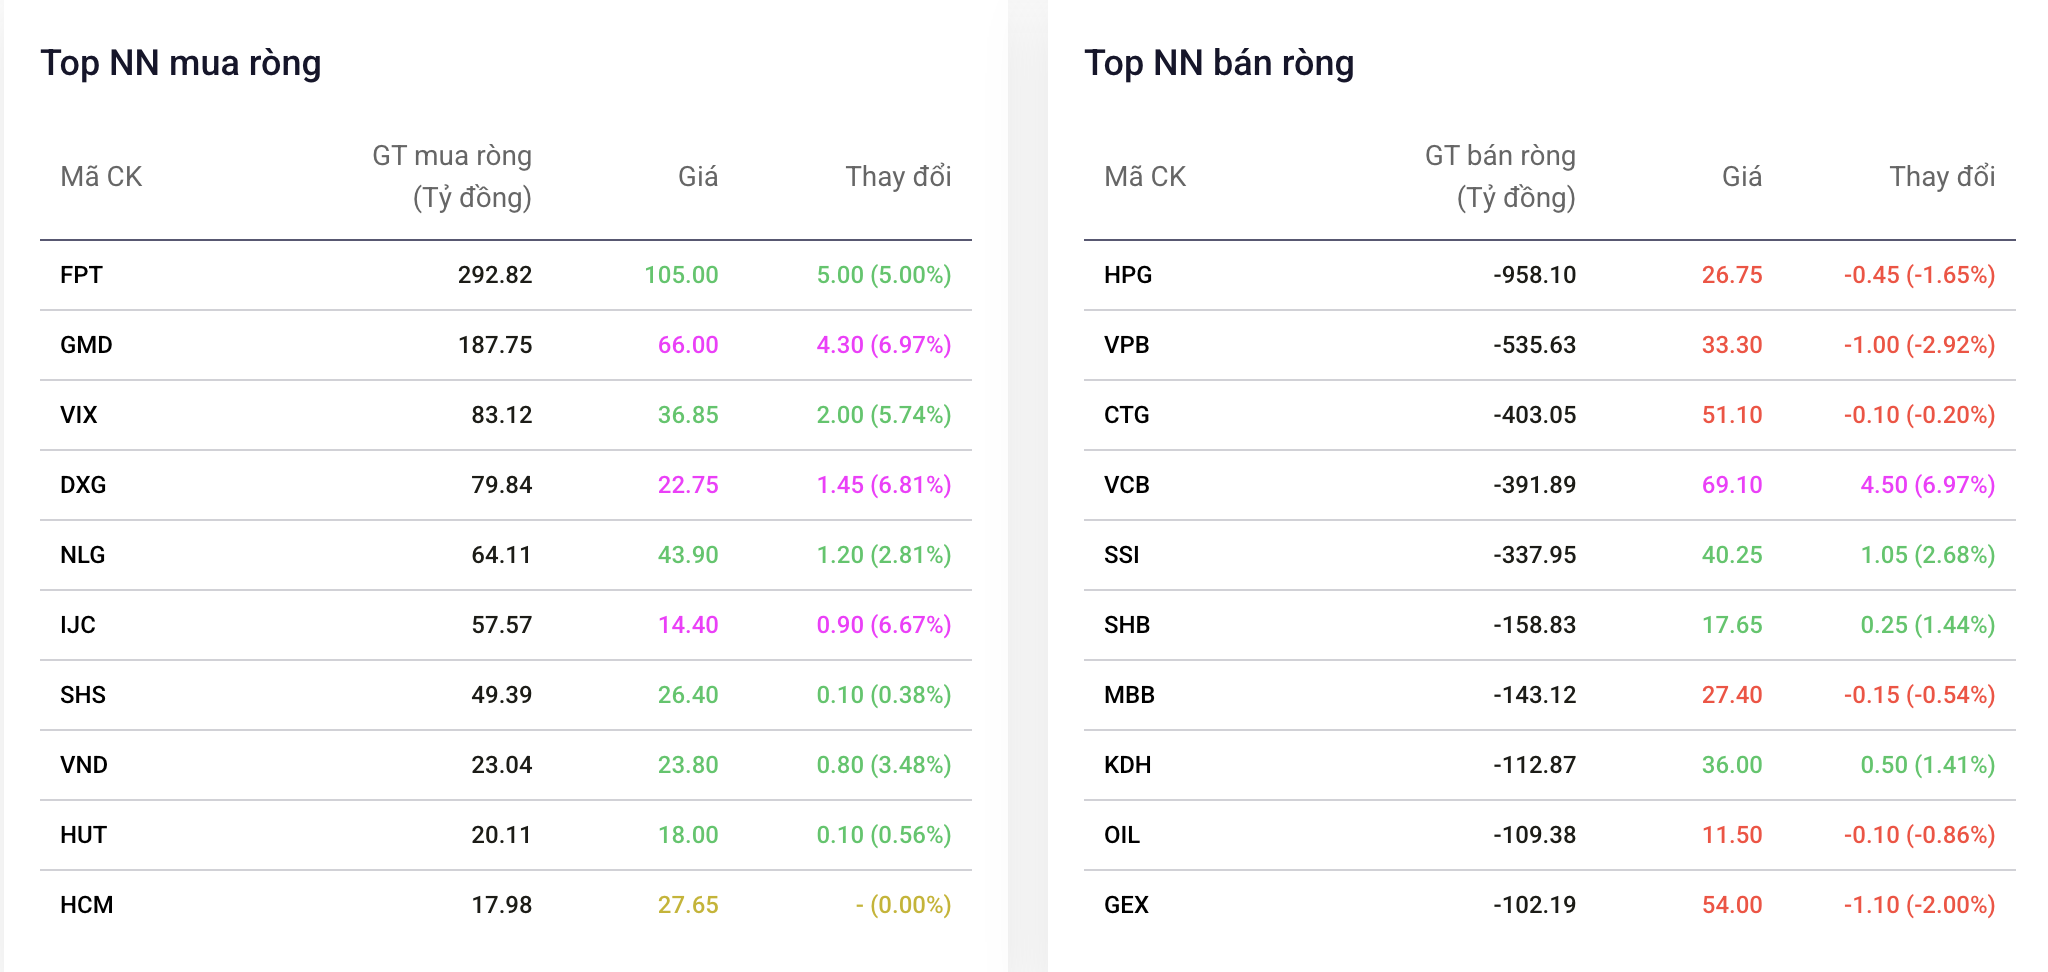This screenshot has width=2048, height=972.
Task: Click the FPT ticker in net buy table
Action: (81, 275)
